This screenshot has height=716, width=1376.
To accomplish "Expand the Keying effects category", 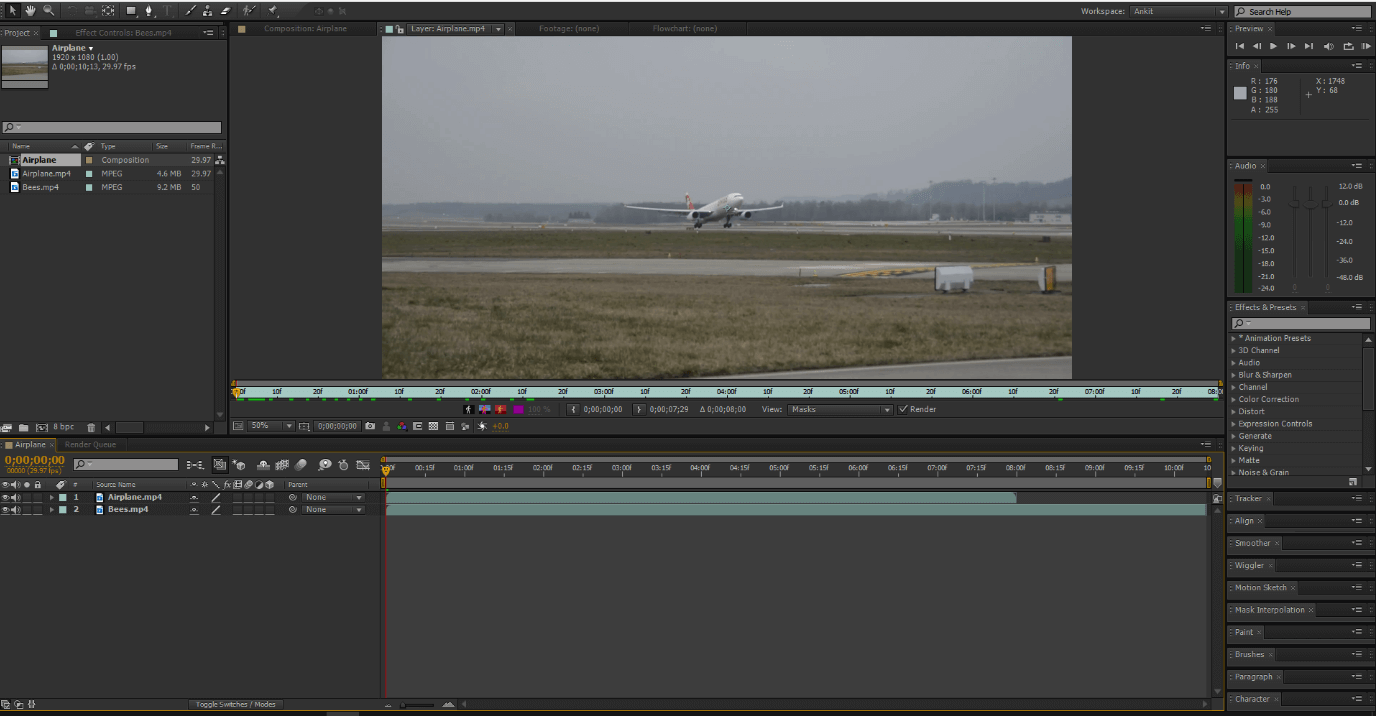I will coord(1234,448).
